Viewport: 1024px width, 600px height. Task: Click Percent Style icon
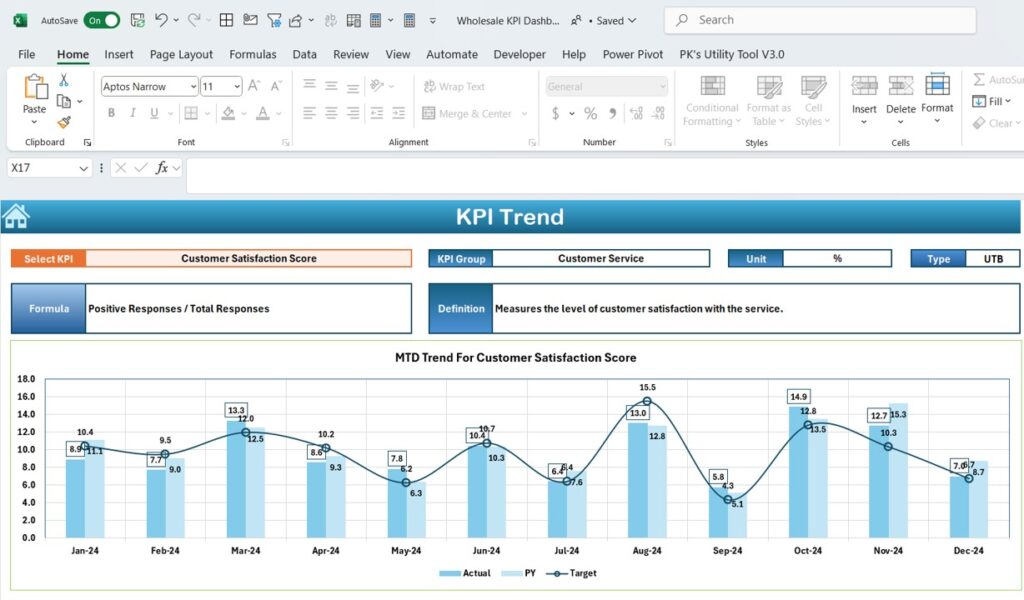tap(590, 114)
